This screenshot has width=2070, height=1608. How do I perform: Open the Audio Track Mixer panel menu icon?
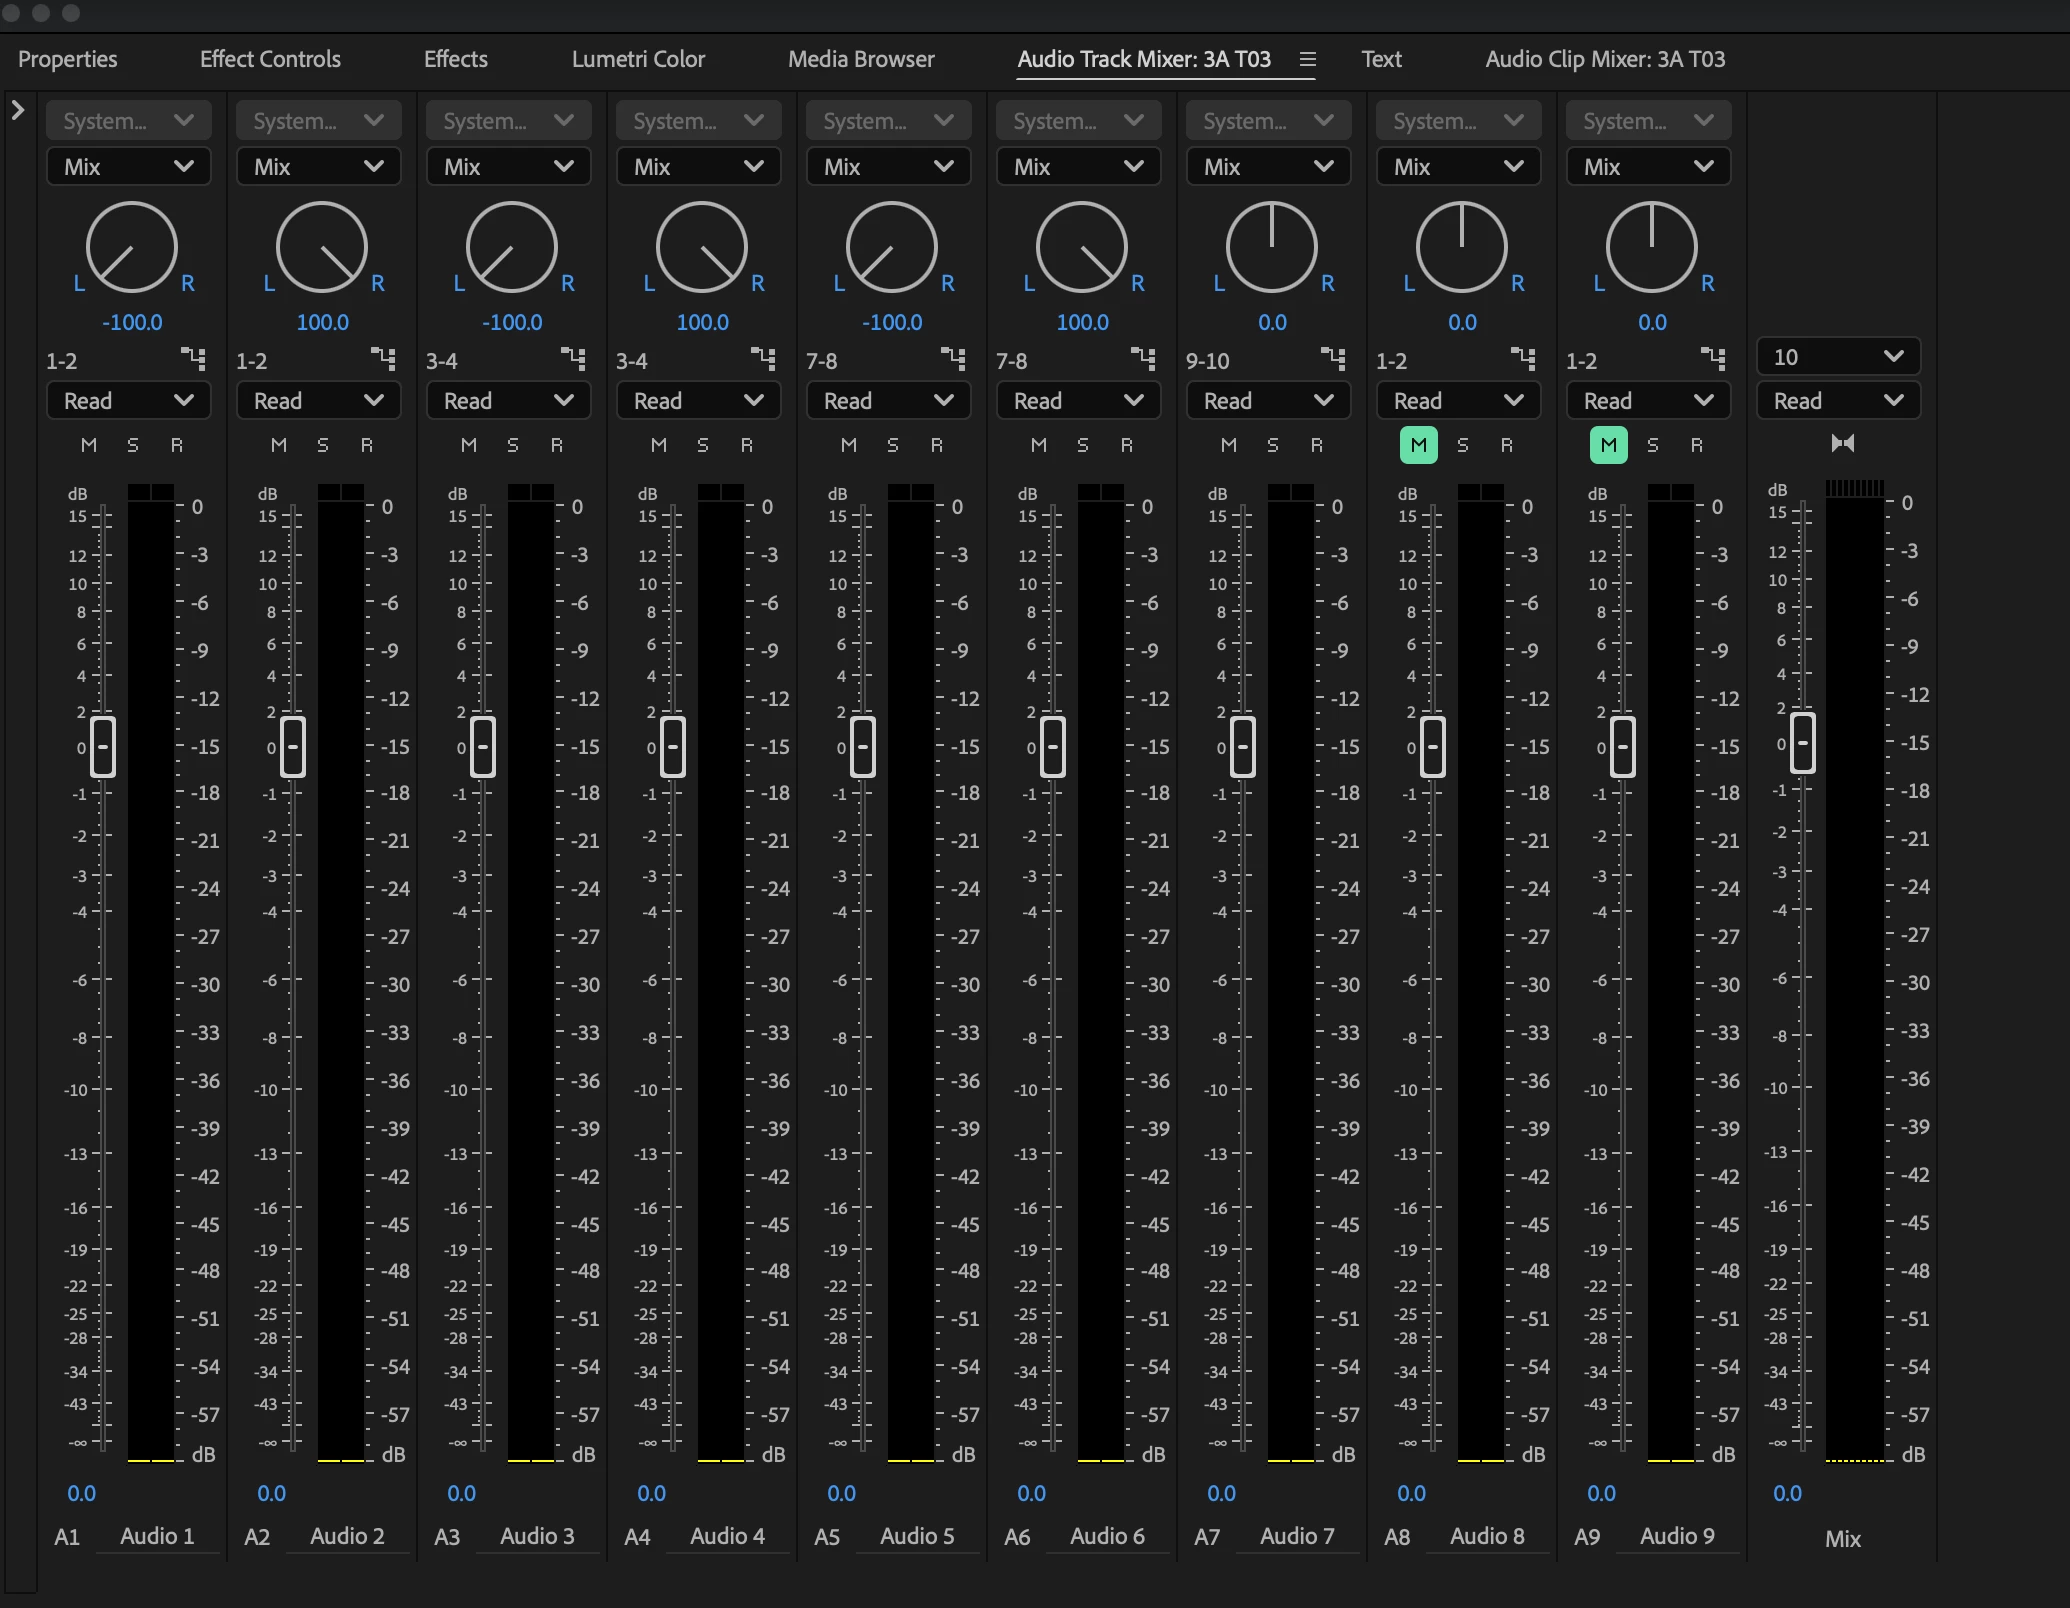(x=1307, y=59)
